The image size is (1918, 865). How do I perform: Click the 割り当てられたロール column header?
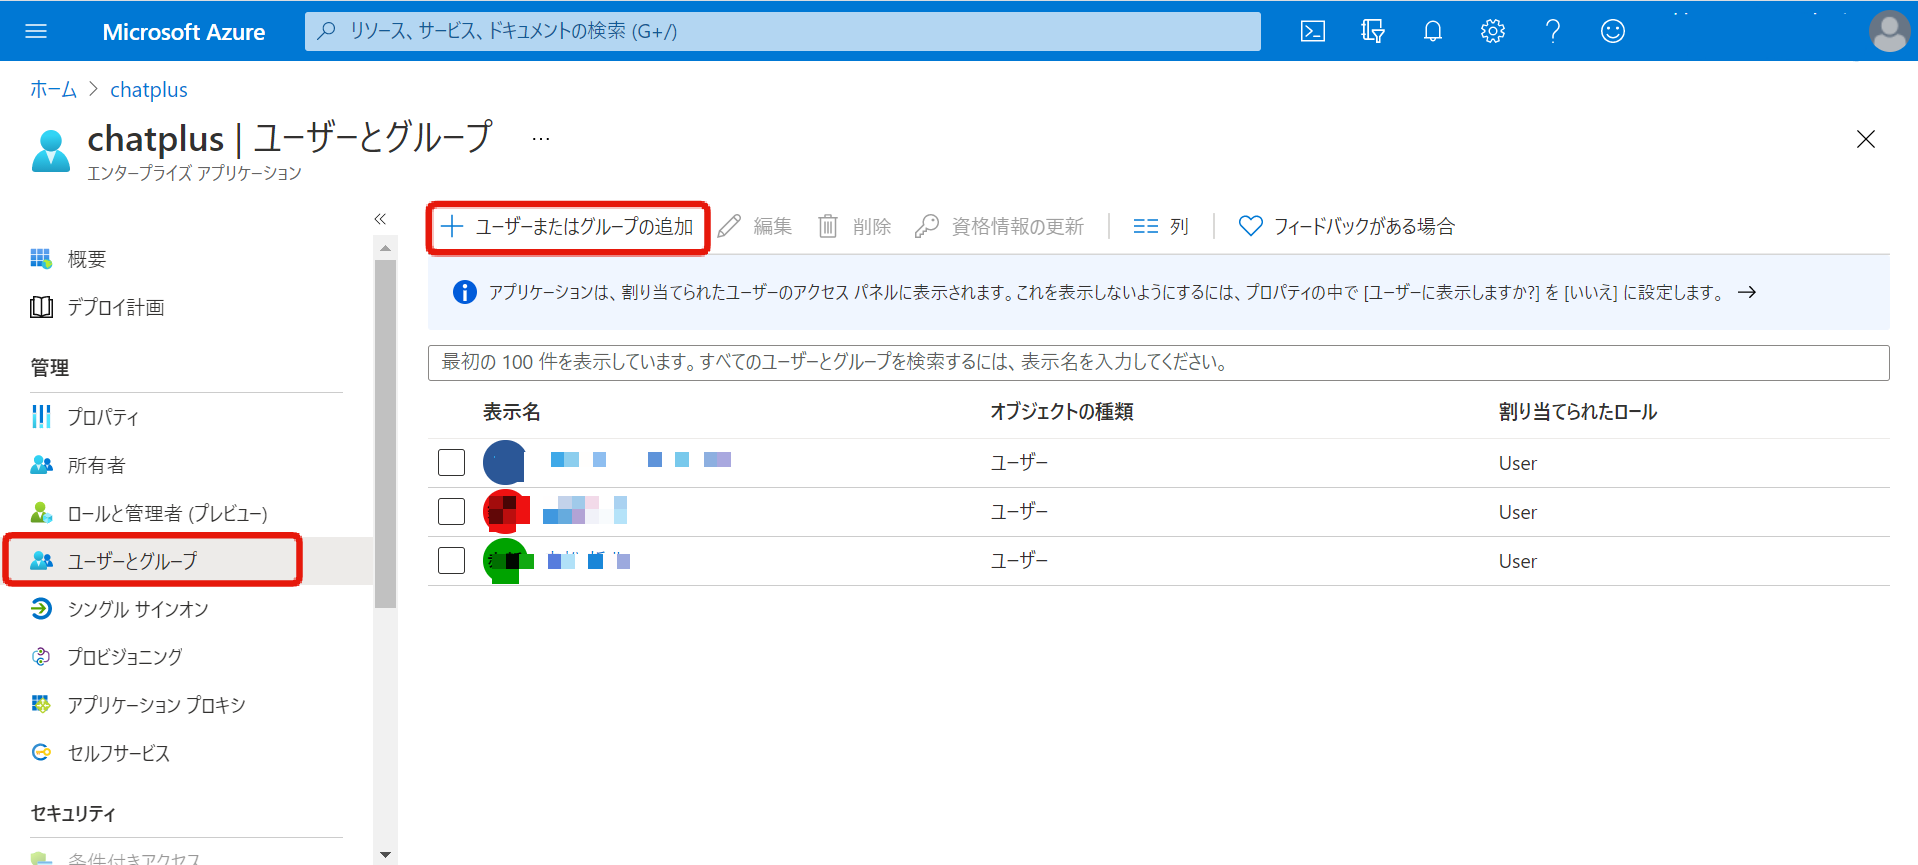pos(1577,412)
